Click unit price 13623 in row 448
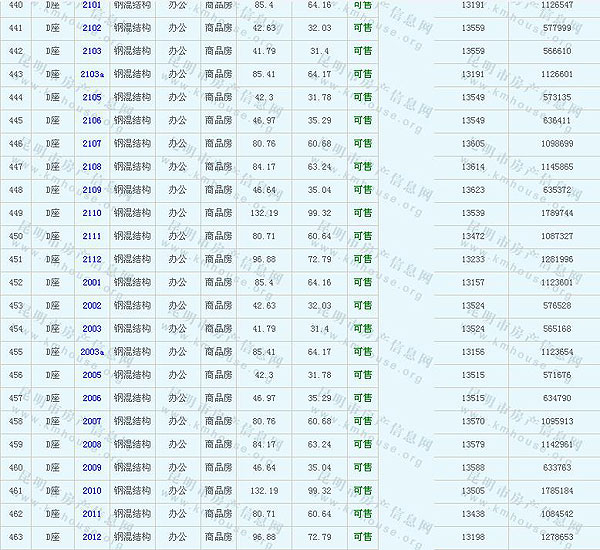 (x=473, y=190)
